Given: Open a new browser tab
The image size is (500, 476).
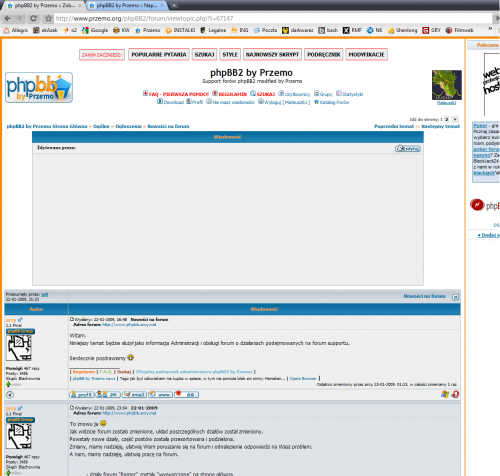Looking at the screenshot, I should click(174, 5).
